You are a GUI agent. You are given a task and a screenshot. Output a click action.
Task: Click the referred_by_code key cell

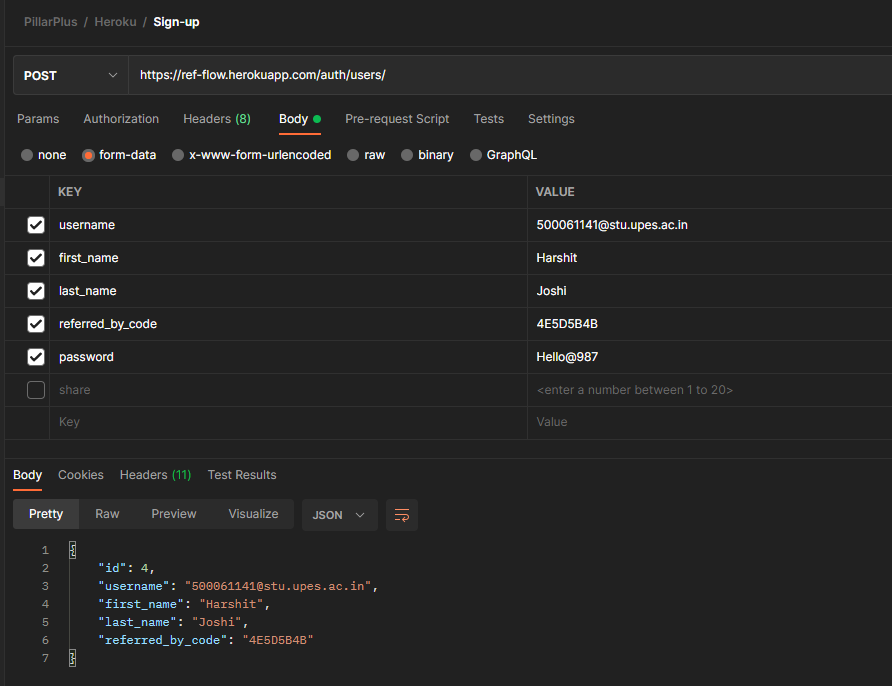click(x=288, y=324)
